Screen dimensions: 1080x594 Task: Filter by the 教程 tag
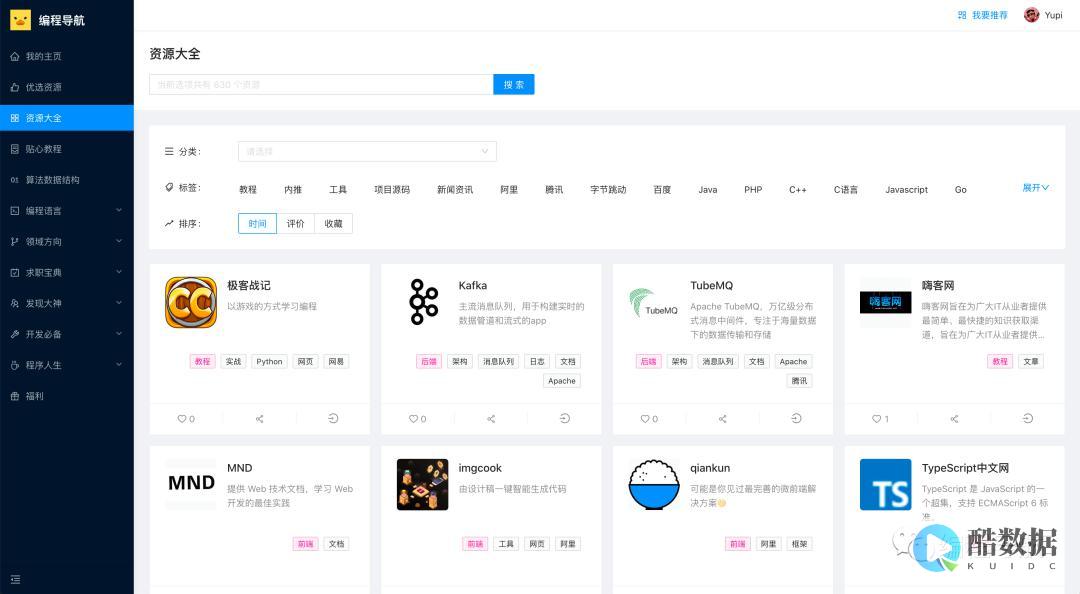pos(248,190)
